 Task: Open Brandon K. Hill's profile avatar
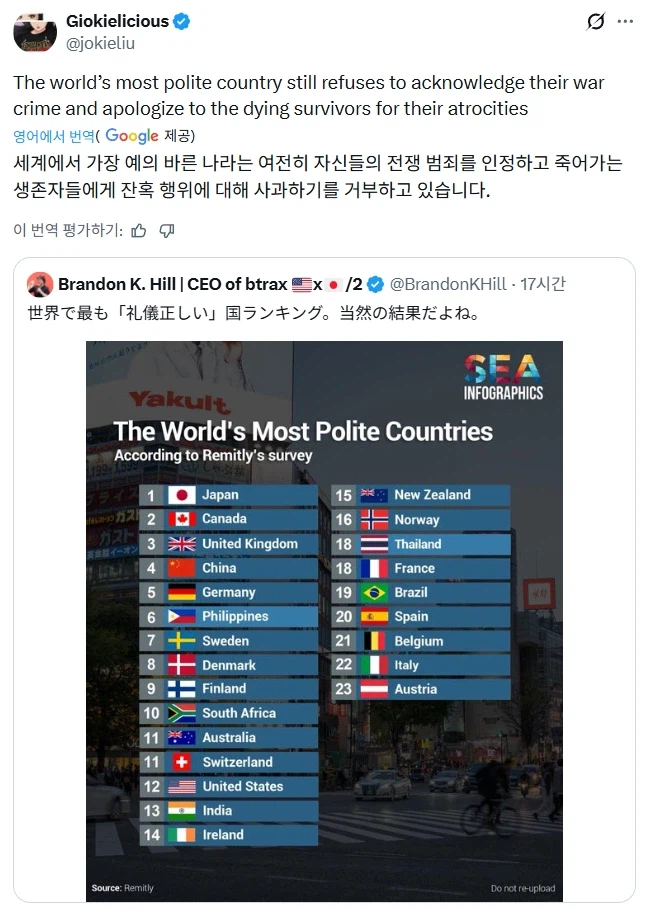40,284
